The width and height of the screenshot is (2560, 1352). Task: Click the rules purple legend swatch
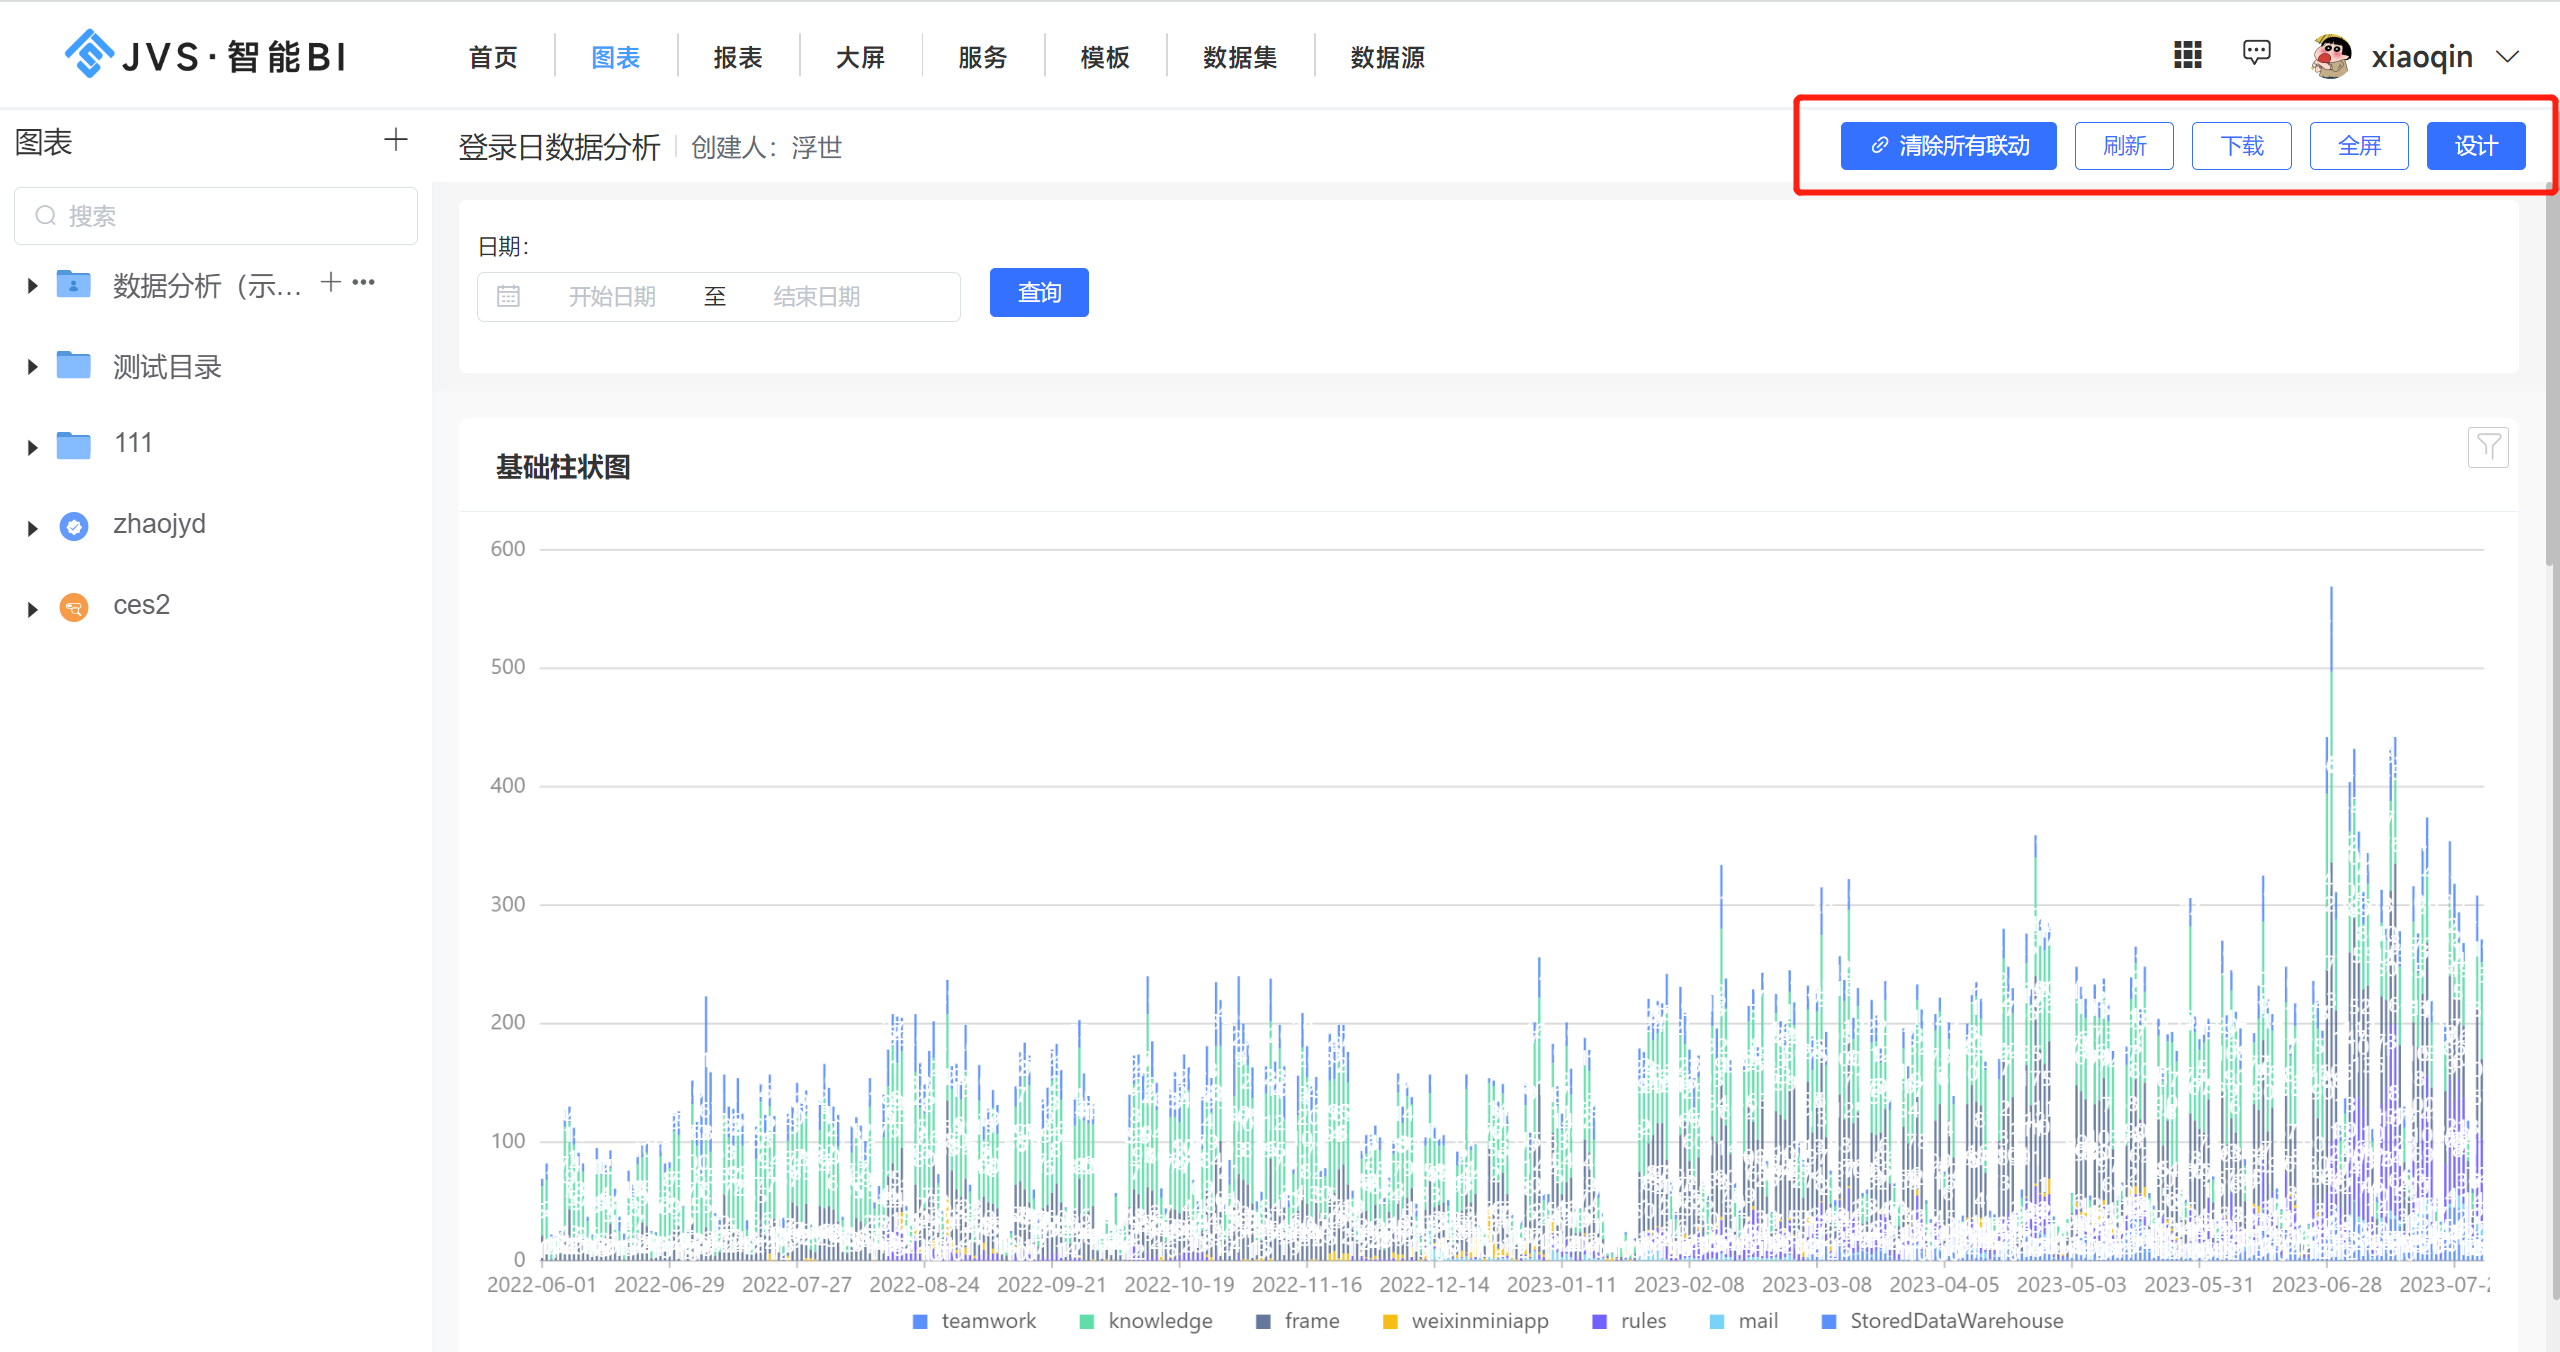1599,1320
